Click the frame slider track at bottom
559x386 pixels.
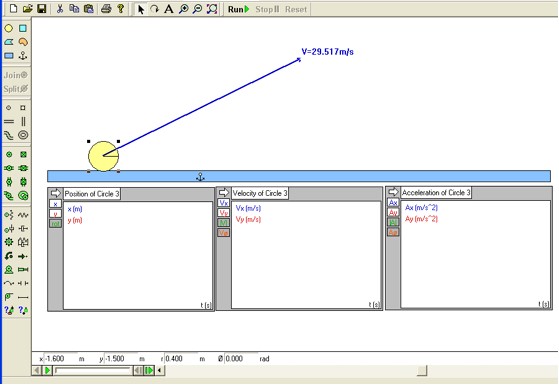point(93,371)
